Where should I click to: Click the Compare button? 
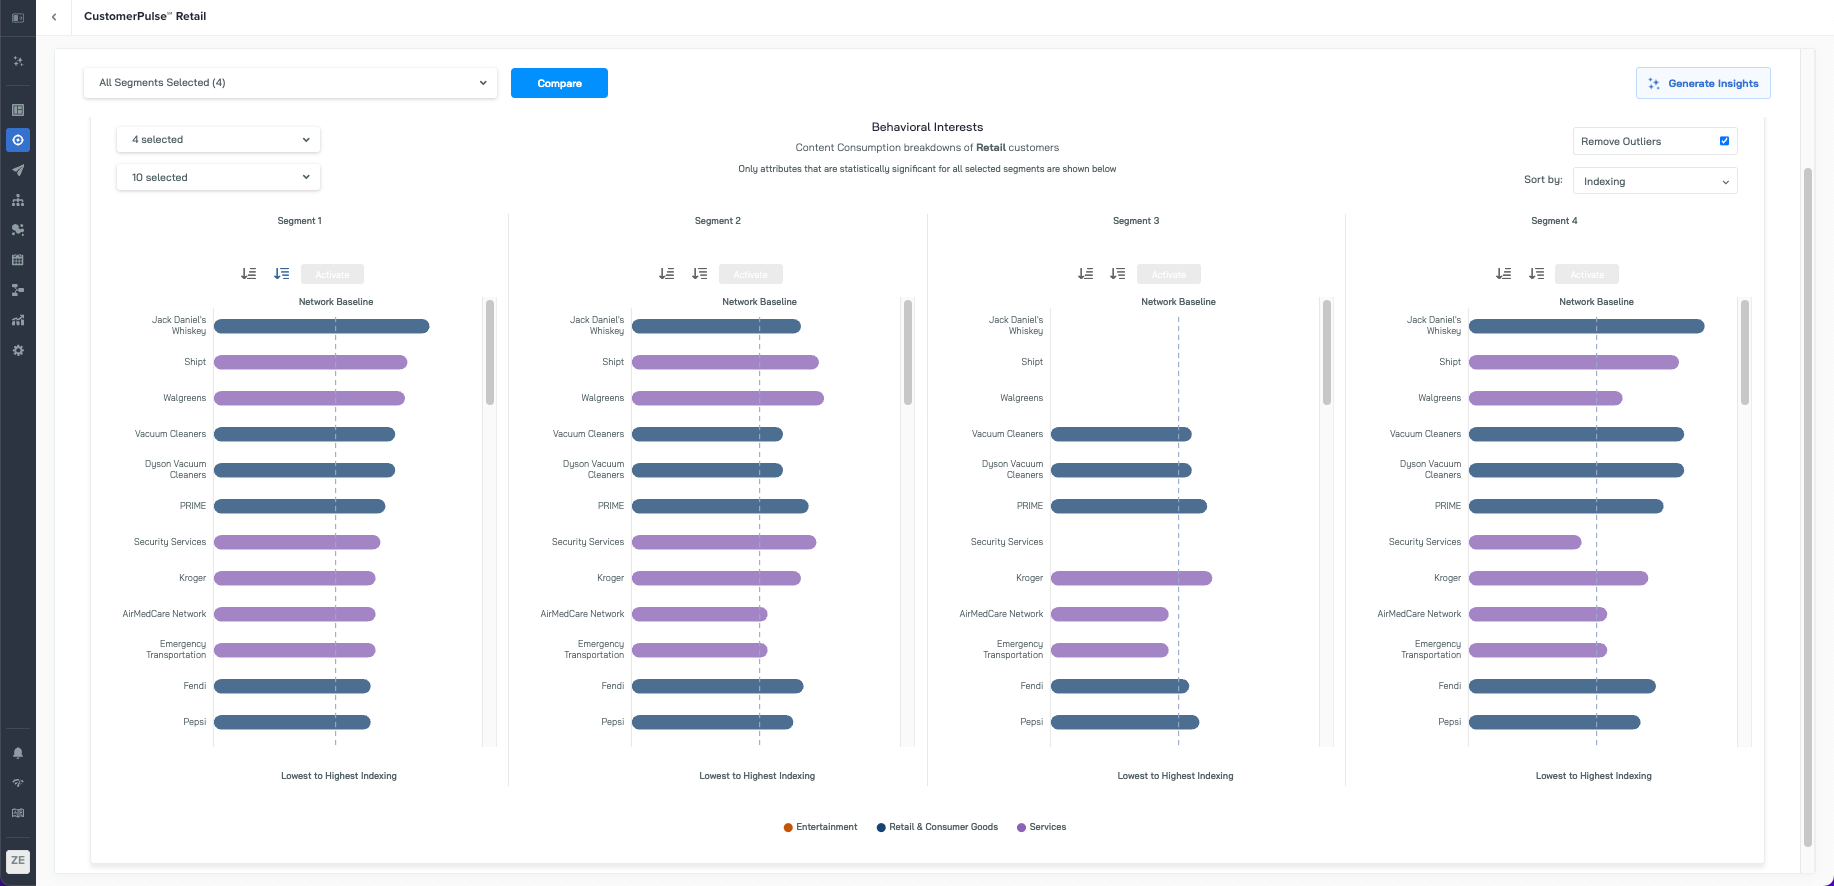click(559, 83)
